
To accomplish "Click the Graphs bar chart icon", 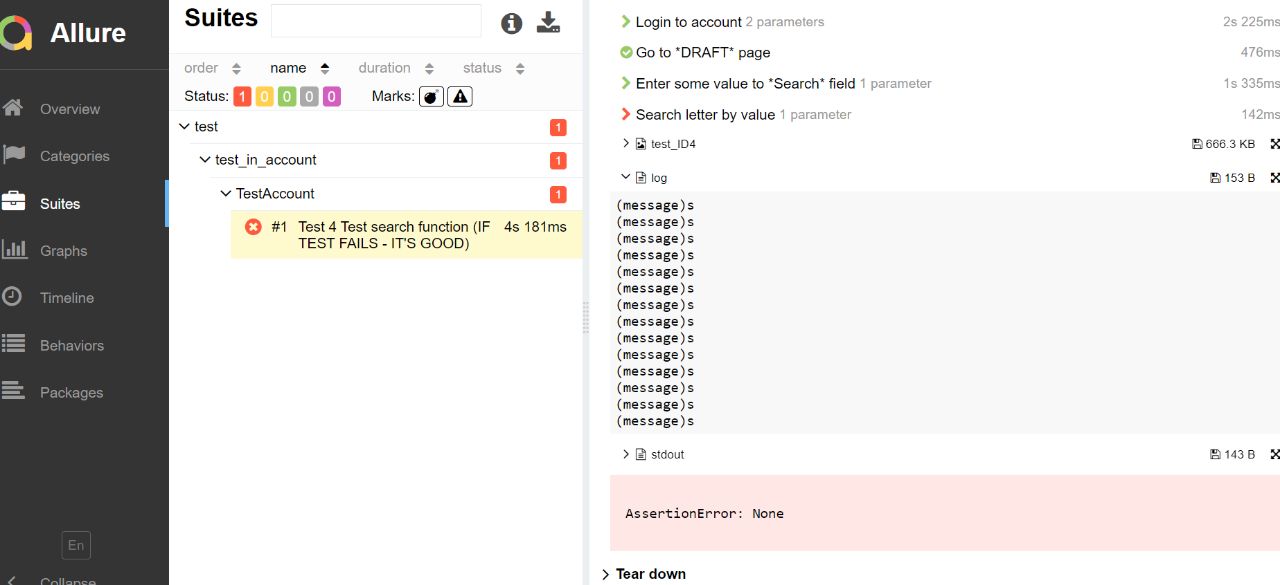I will [x=14, y=250].
